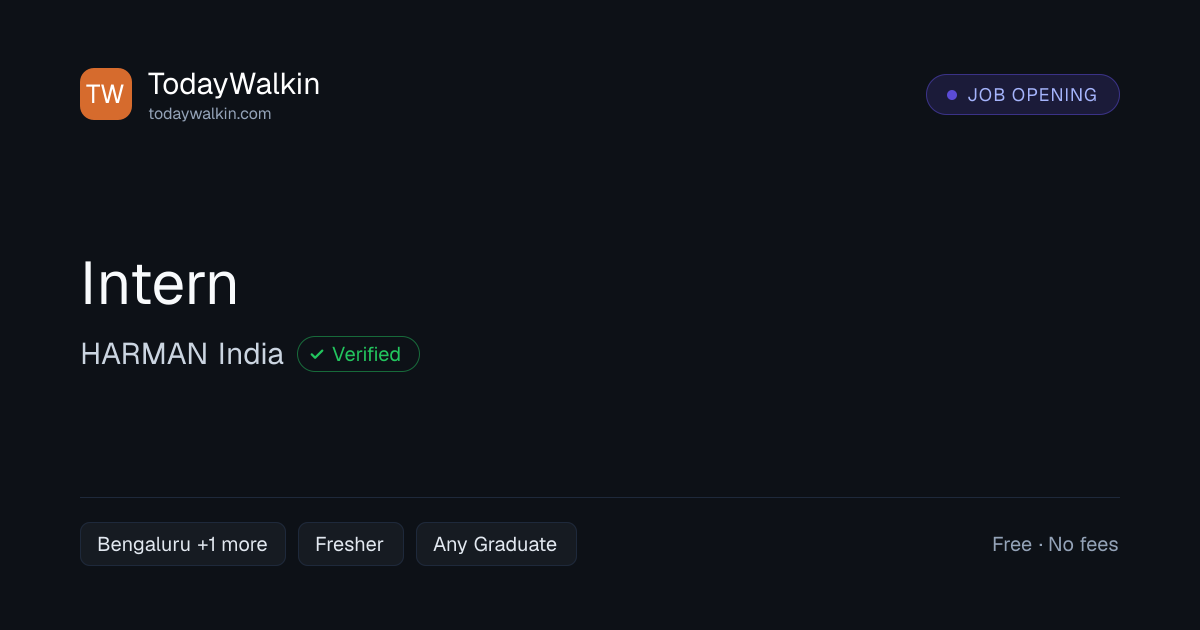Click the word India in the company name
The height and width of the screenshot is (630, 1200).
coord(250,354)
